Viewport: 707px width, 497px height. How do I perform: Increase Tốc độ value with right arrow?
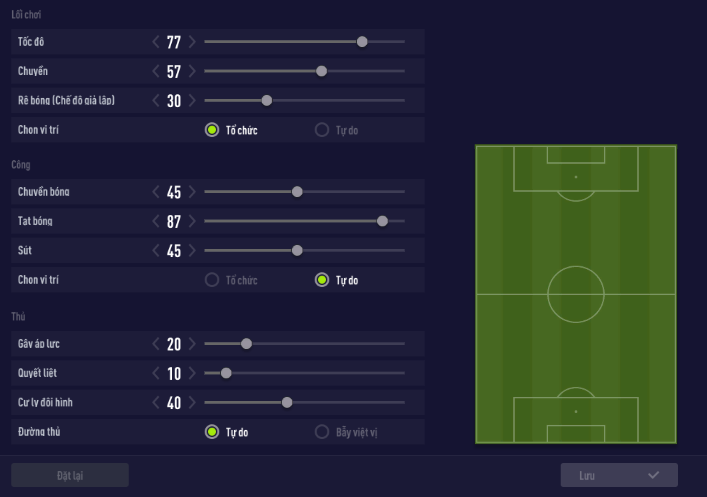pyautogui.click(x=192, y=42)
